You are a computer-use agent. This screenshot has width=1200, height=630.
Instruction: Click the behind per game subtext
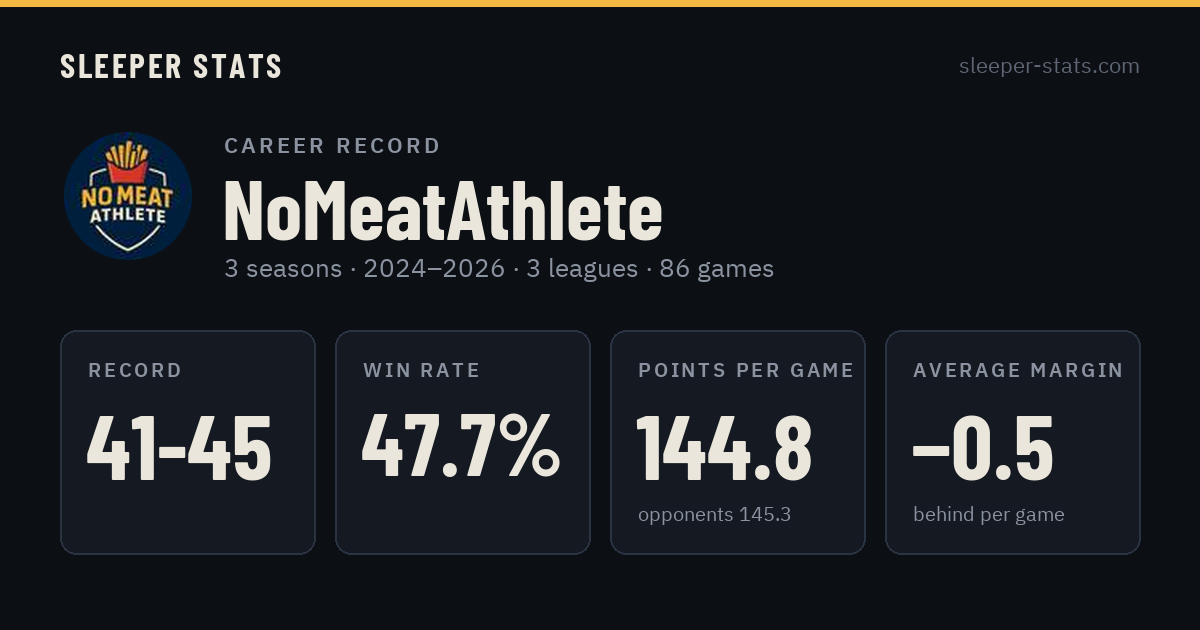989,515
